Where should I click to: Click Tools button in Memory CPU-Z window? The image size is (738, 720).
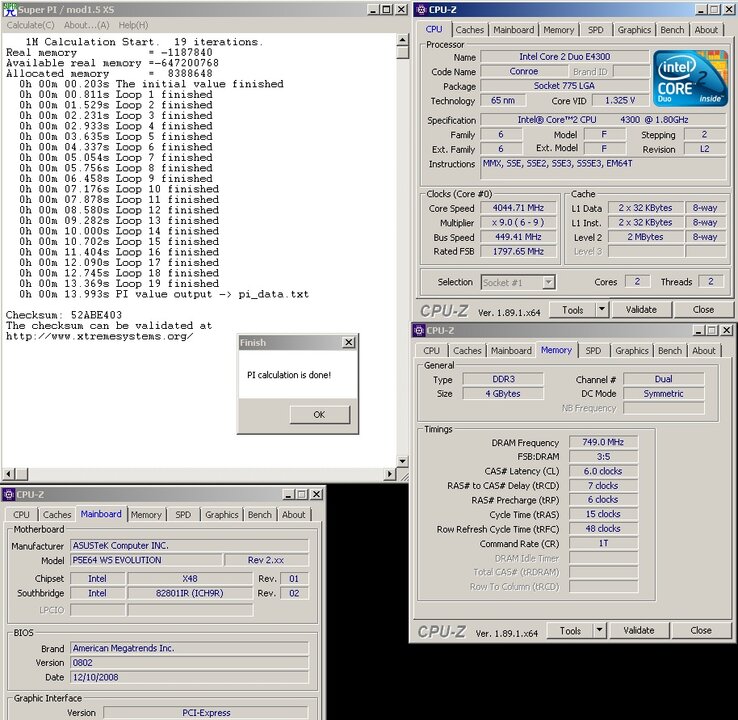tap(570, 631)
